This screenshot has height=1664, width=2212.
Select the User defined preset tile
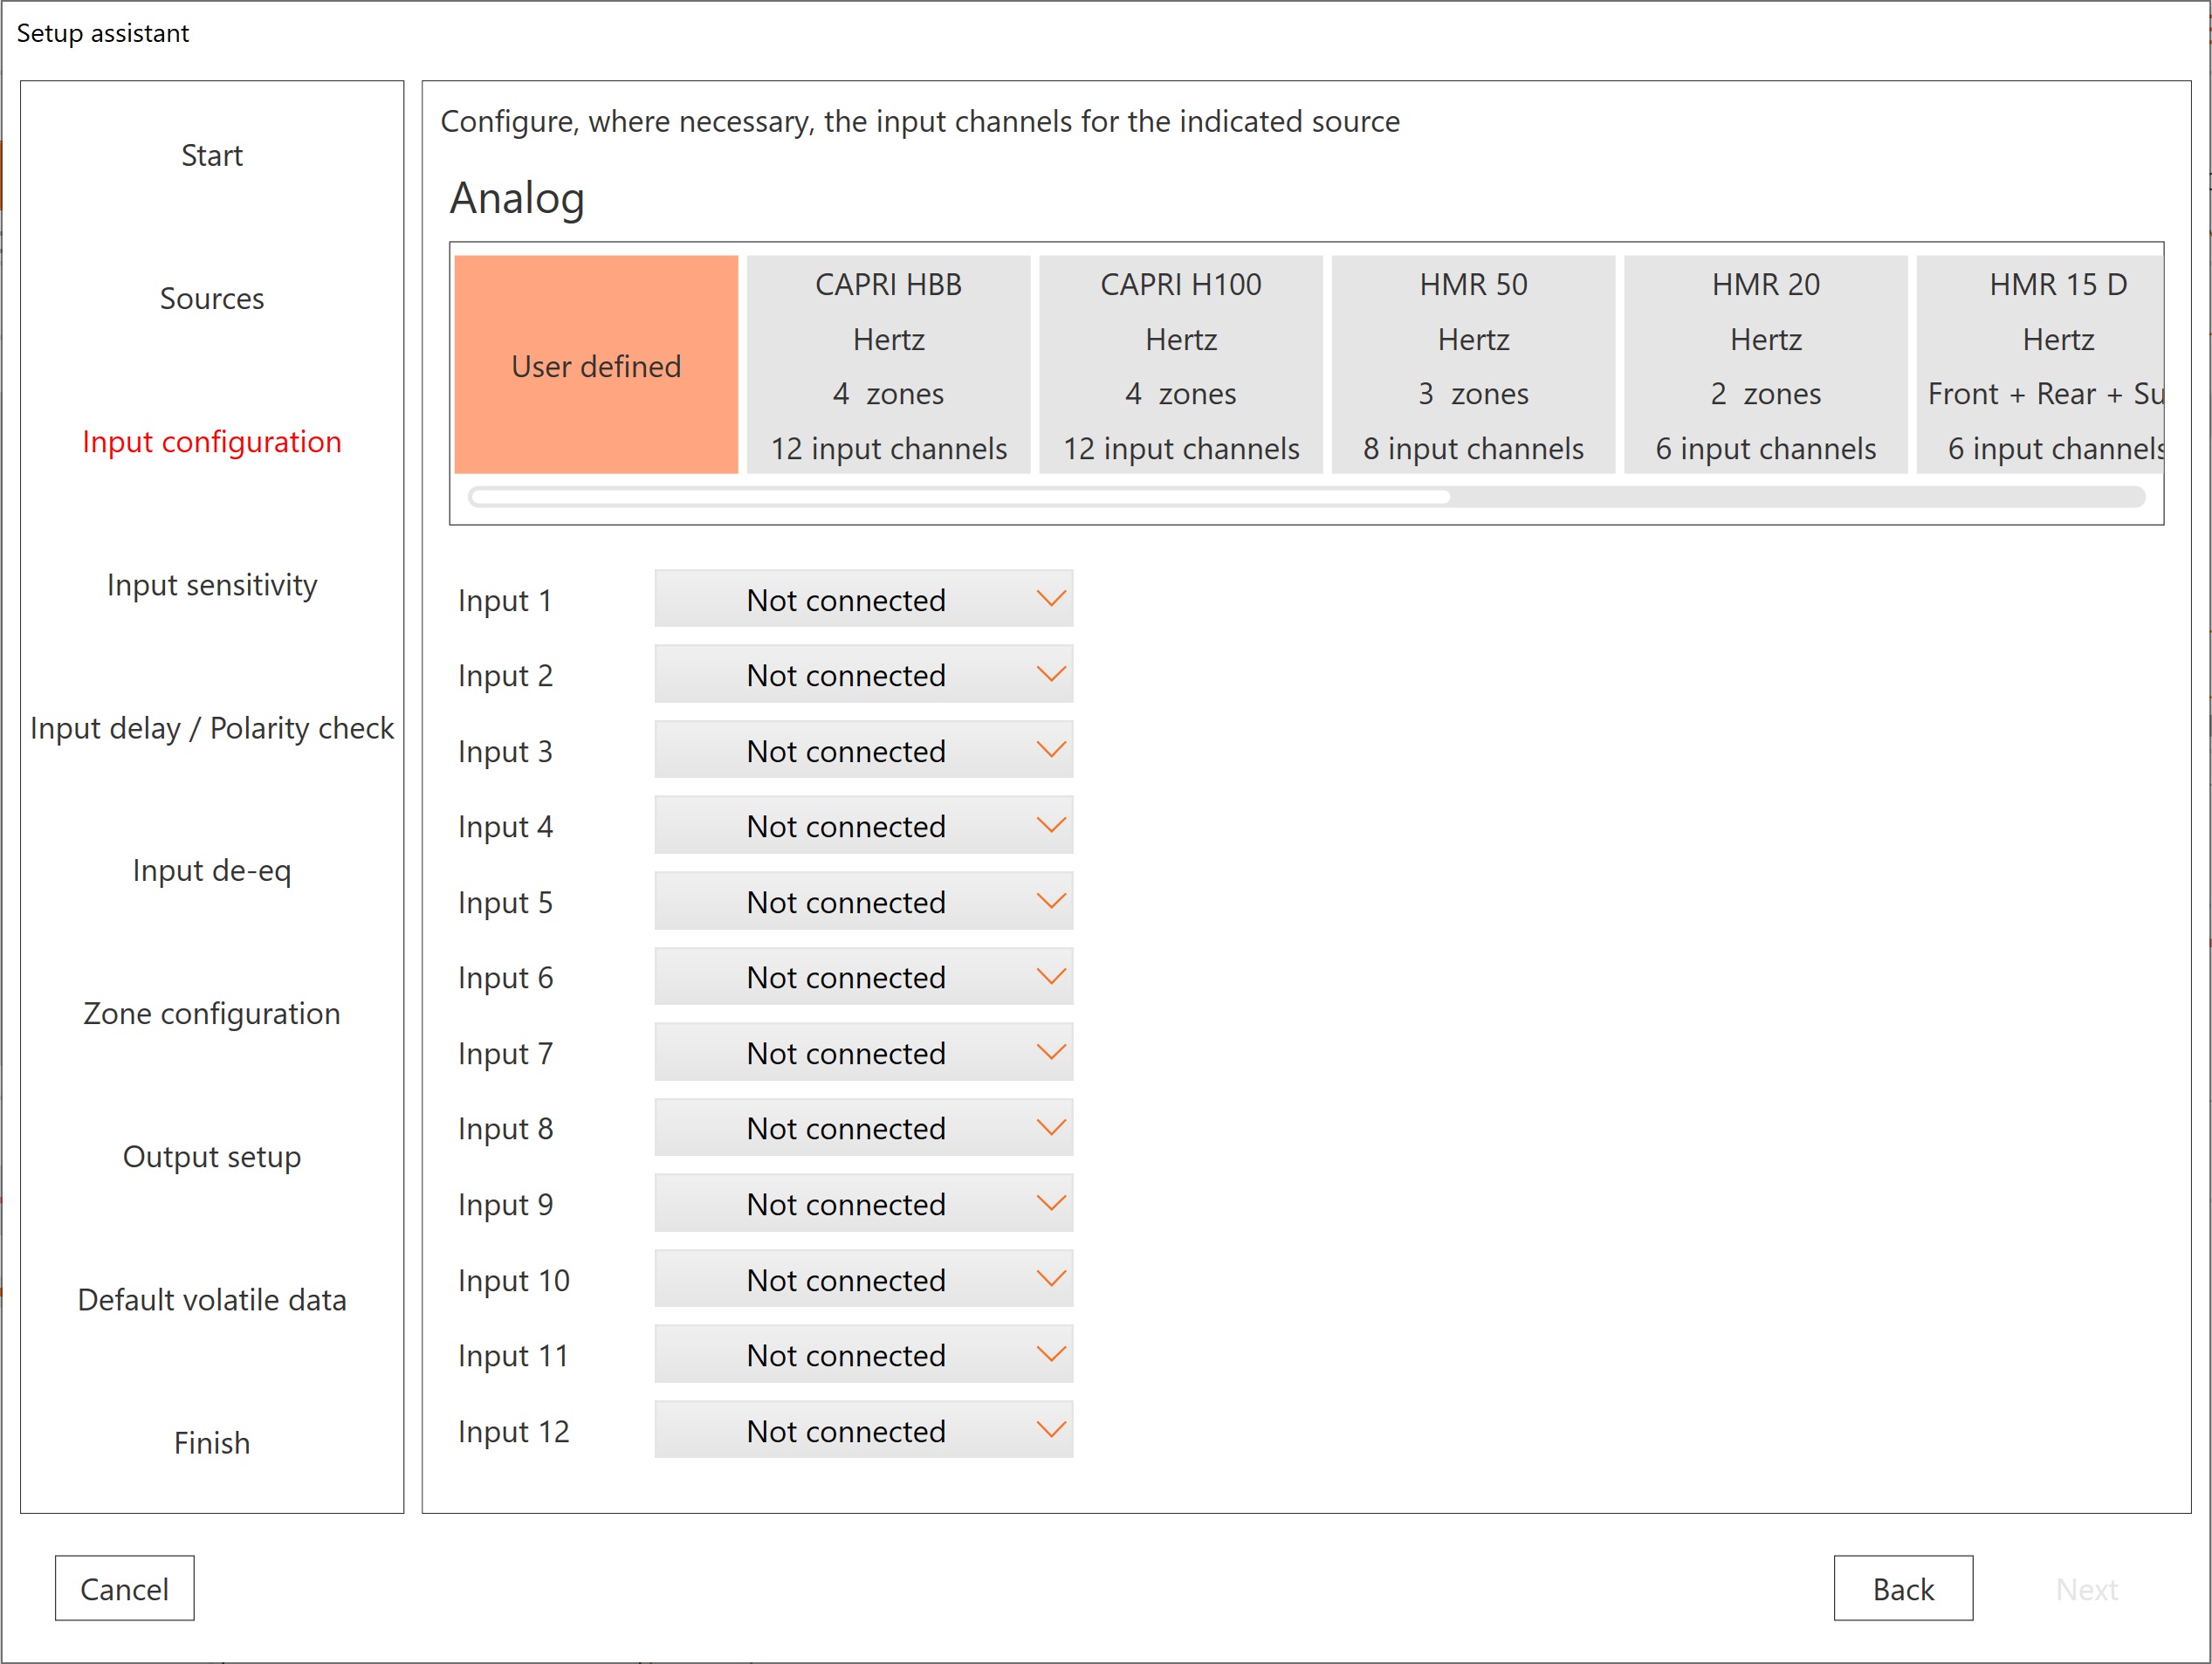pos(596,365)
